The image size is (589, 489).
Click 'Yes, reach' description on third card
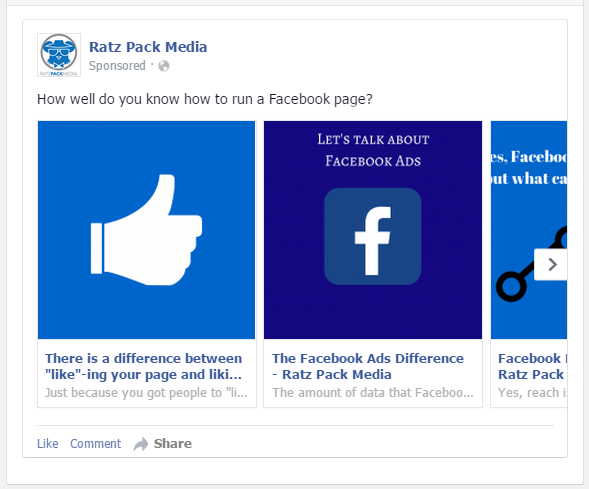click(532, 392)
